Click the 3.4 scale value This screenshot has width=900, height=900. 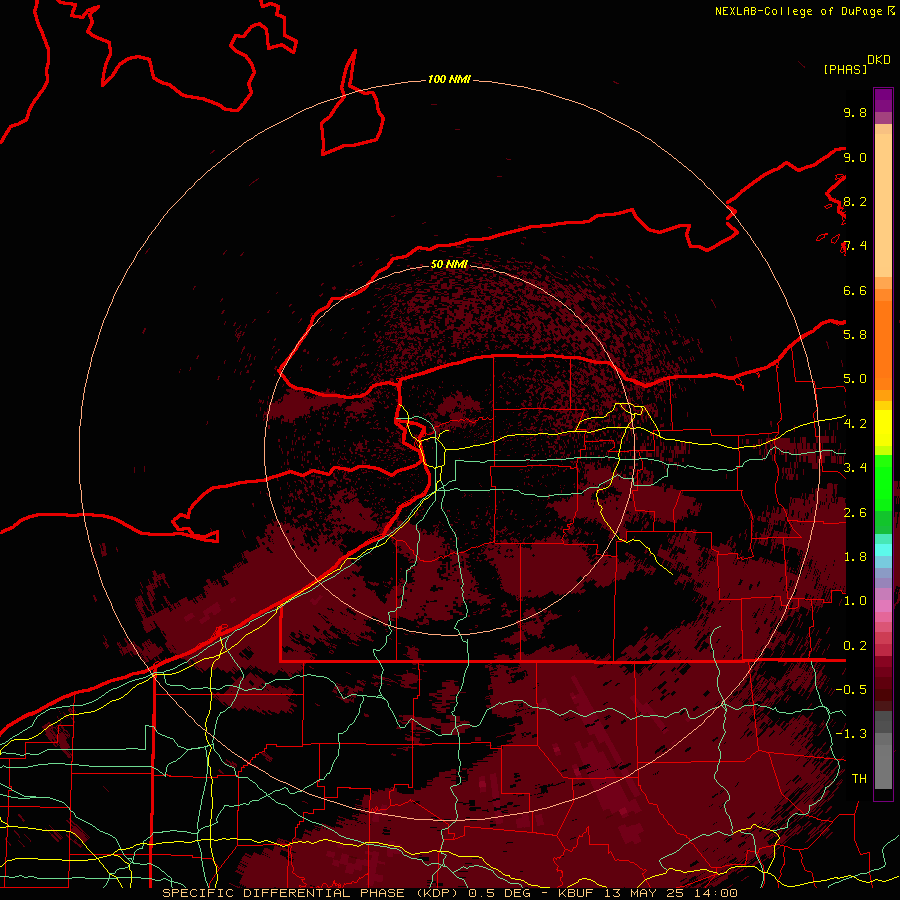pos(855,468)
